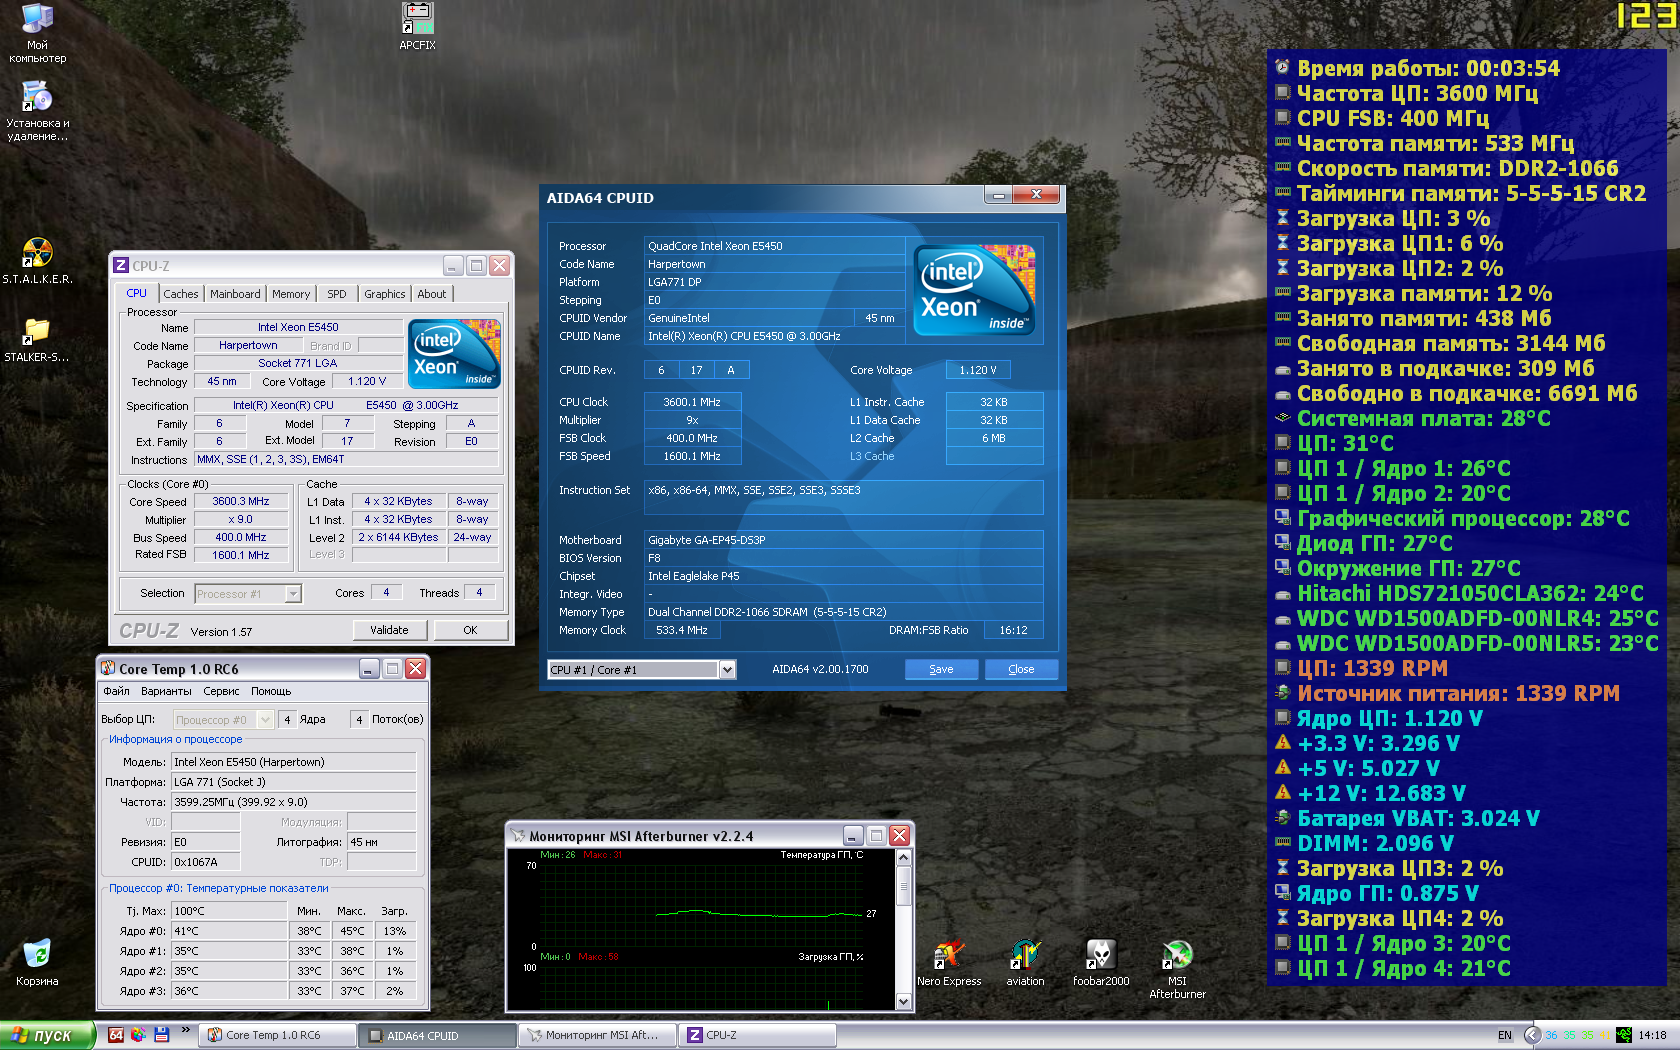Screen dimensions: 1680x1050
Task: Open the Memory tab in CPU-Z
Action: (x=291, y=294)
